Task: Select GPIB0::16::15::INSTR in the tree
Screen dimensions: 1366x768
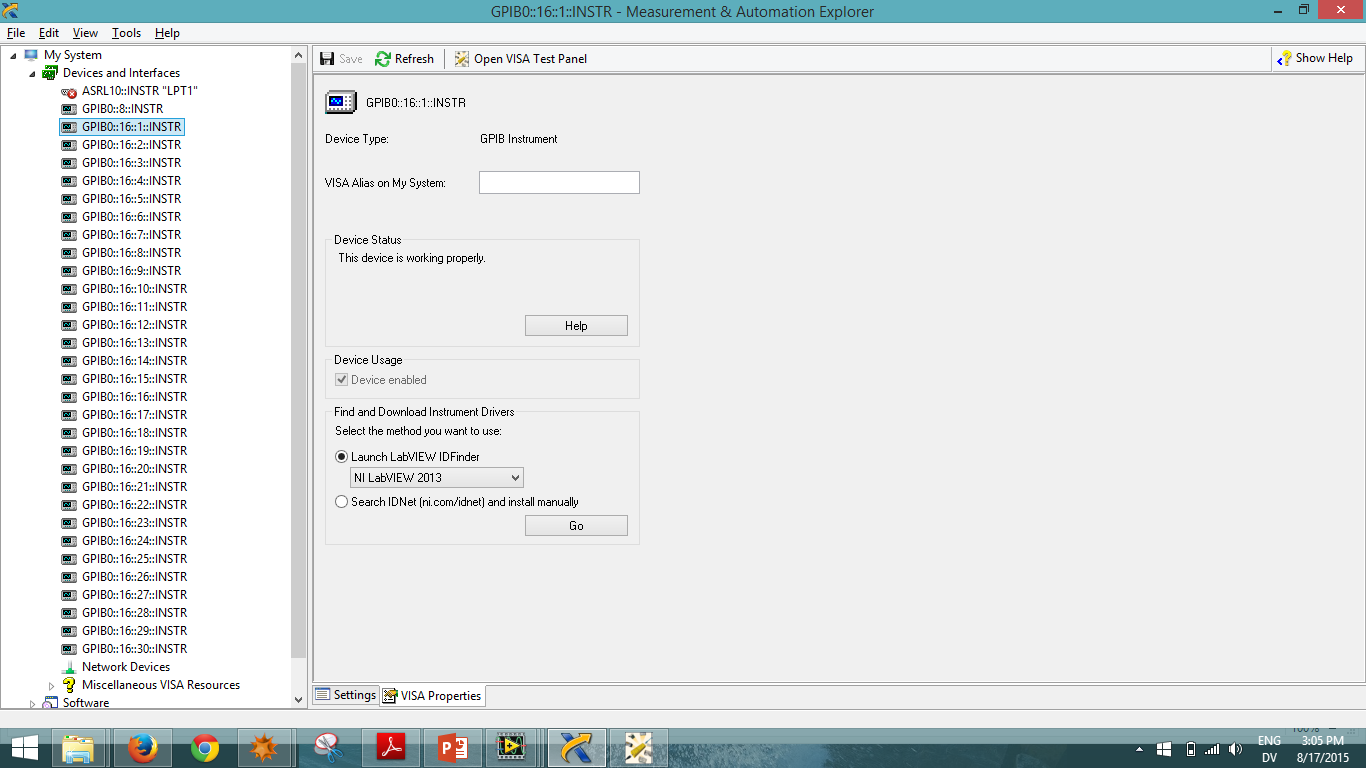Action: [x=135, y=379]
